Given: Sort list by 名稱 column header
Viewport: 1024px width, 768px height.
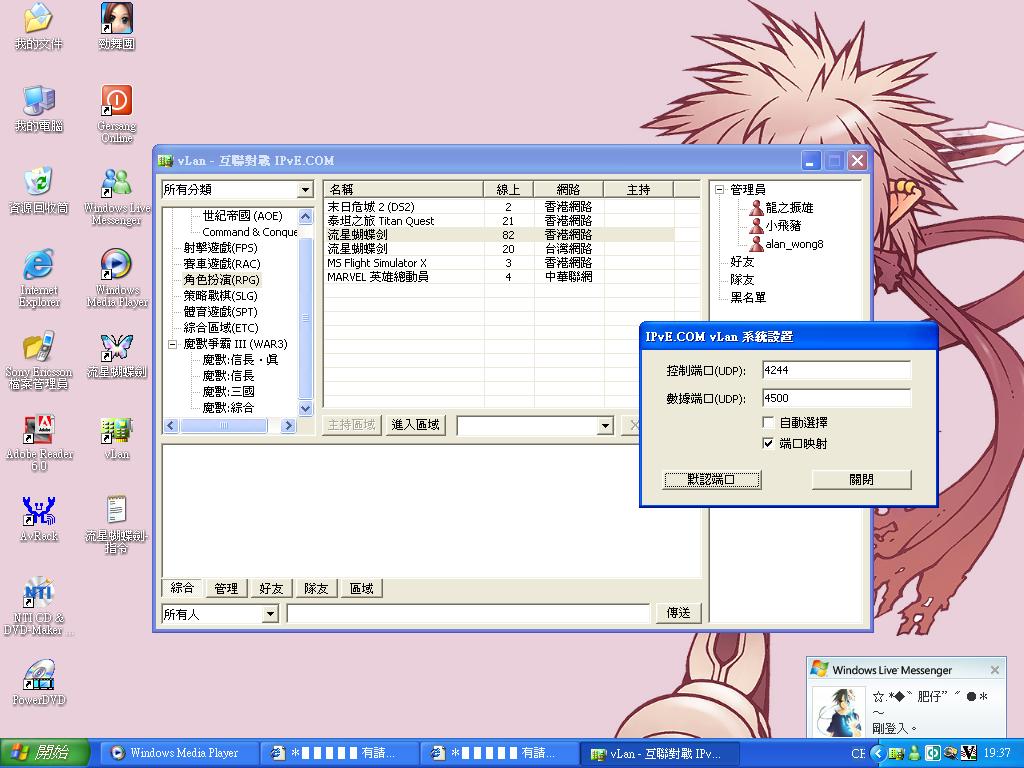Looking at the screenshot, I should tap(404, 189).
